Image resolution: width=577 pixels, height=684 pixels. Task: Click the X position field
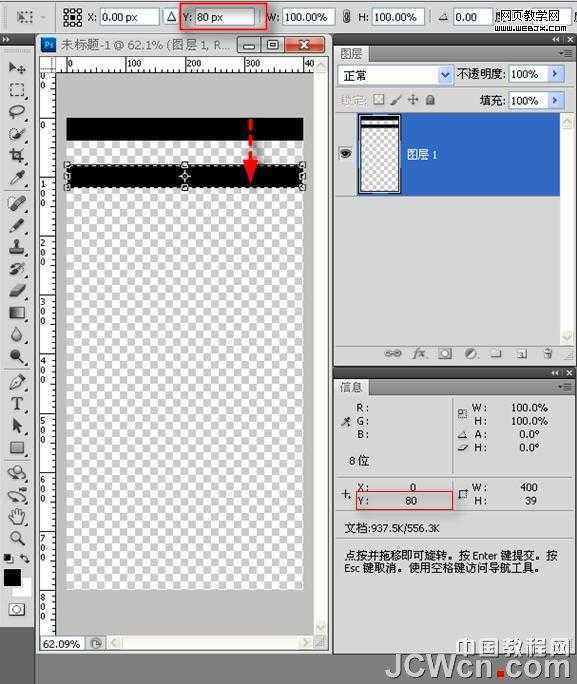130,17
